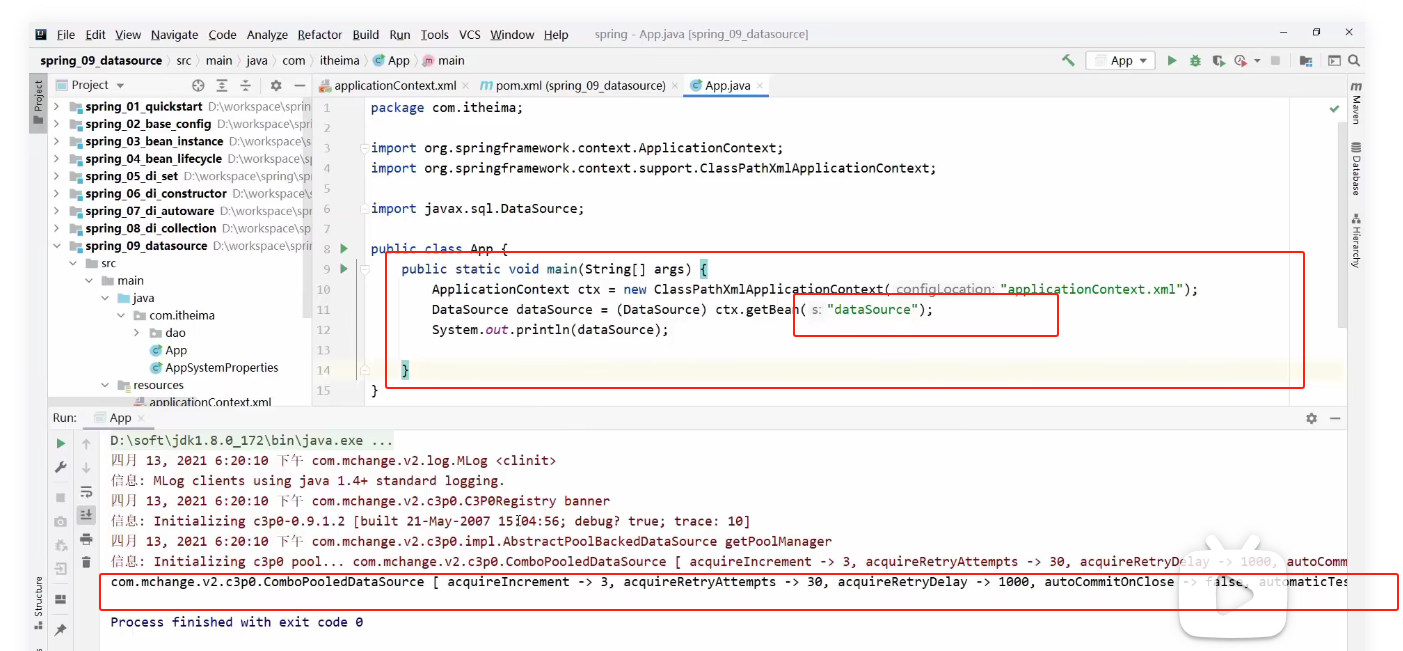Viewport: 1403px width, 651px height.
Task: Click the Print icon in Run console
Action: (x=87, y=539)
